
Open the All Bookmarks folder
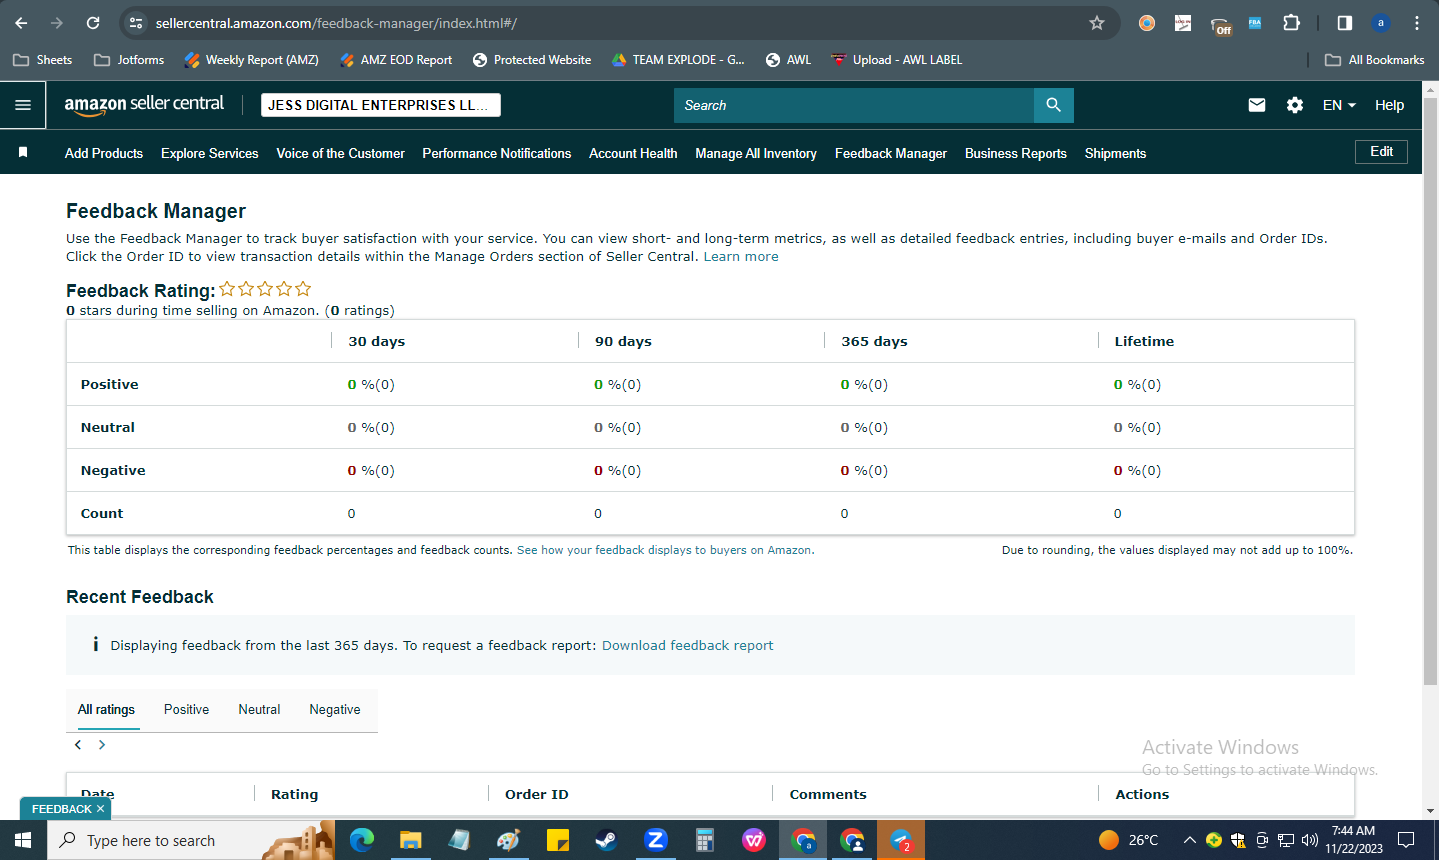pos(1374,60)
